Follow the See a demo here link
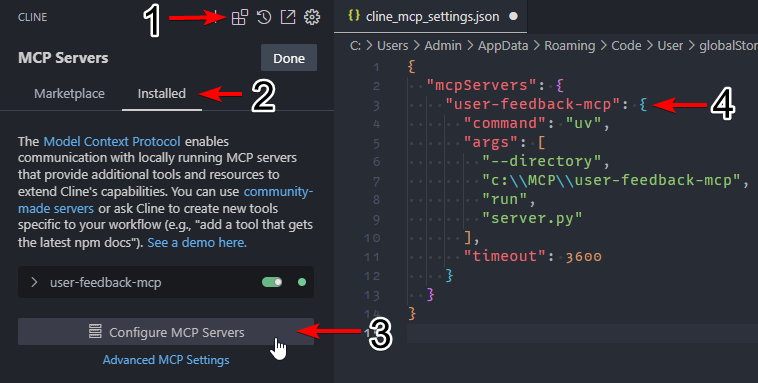This screenshot has height=383, width=758. [197, 243]
